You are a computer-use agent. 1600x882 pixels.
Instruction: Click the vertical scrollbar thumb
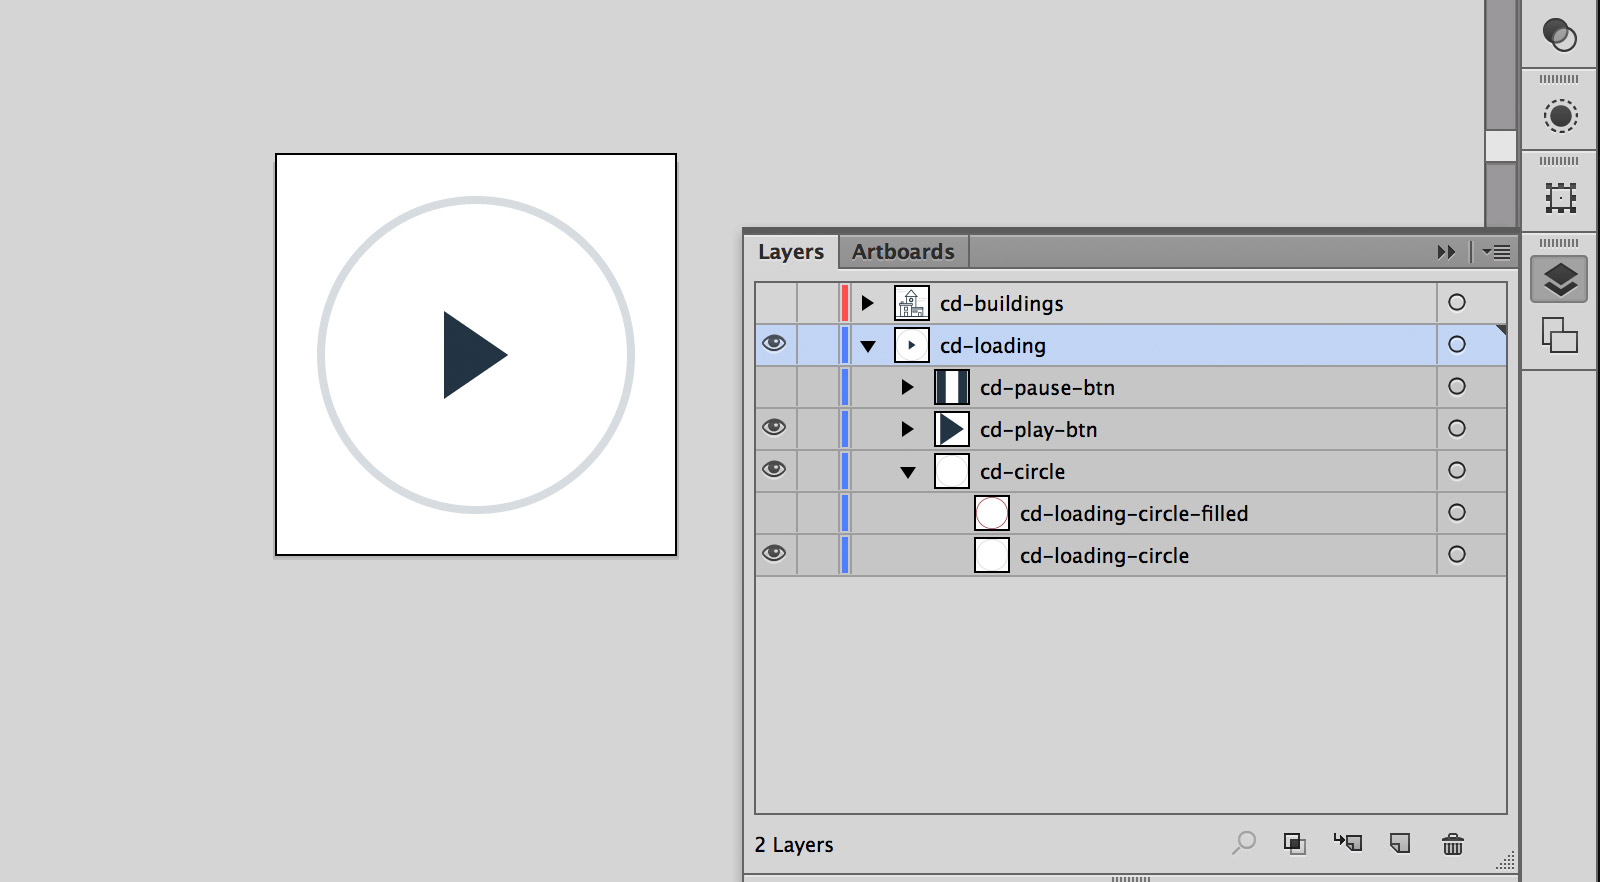click(1500, 145)
